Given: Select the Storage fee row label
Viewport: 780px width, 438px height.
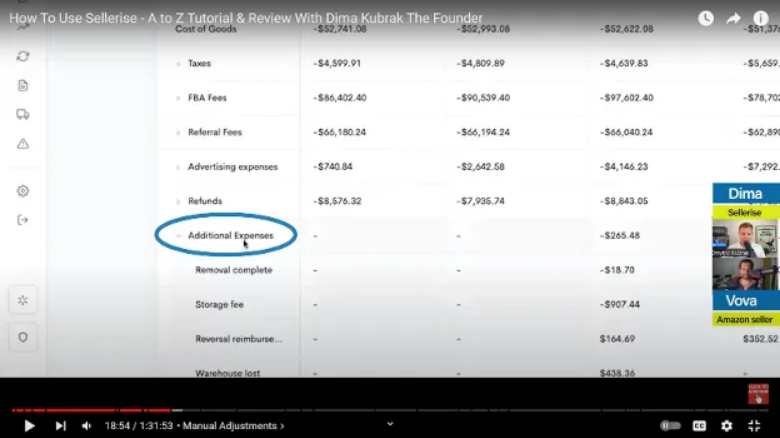Looking at the screenshot, I should 219,304.
